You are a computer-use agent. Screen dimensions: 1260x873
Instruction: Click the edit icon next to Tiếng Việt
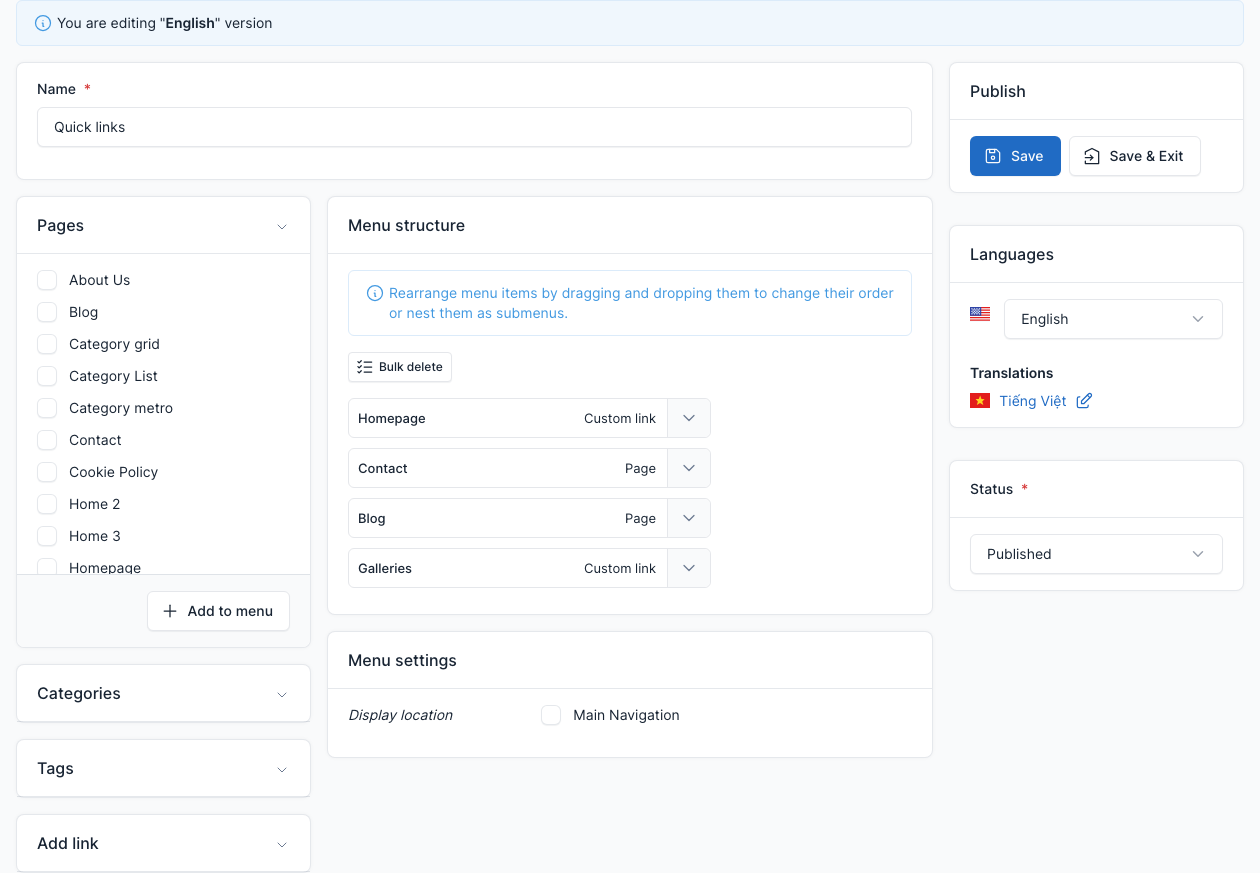[1084, 401]
